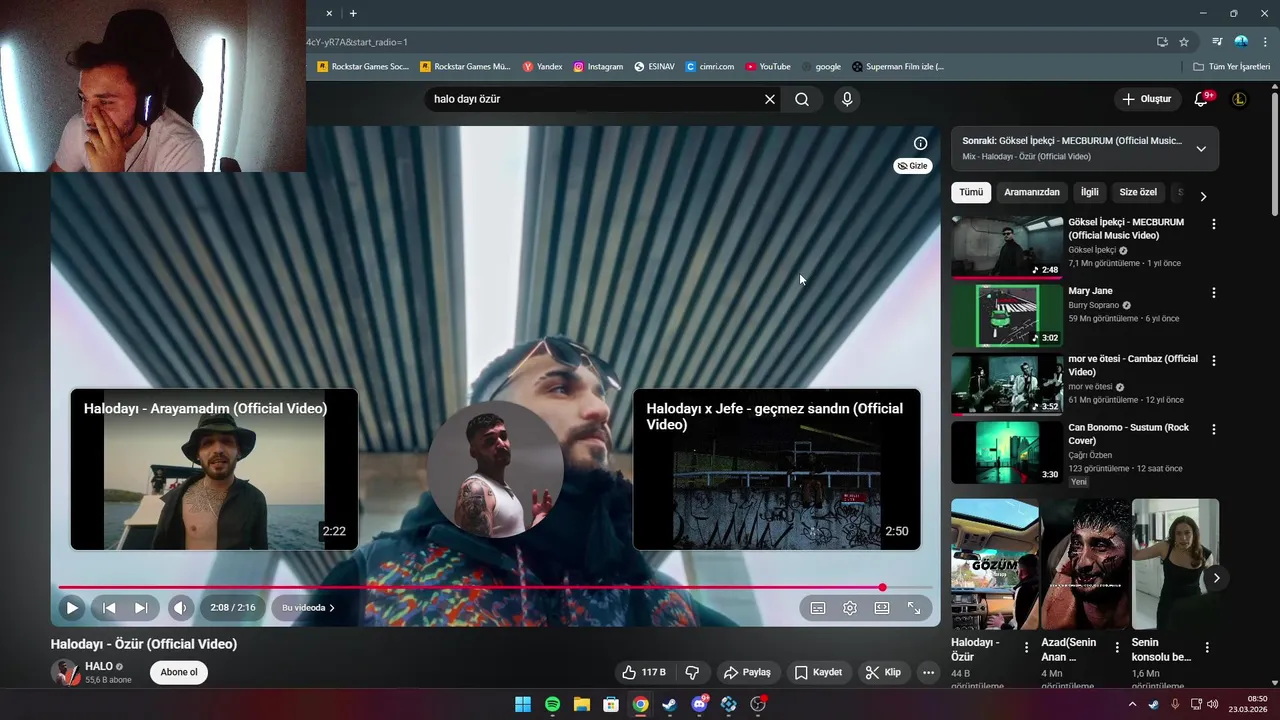1280x720 pixels.
Task: Open the Oluştur create button
Action: pos(1146,99)
